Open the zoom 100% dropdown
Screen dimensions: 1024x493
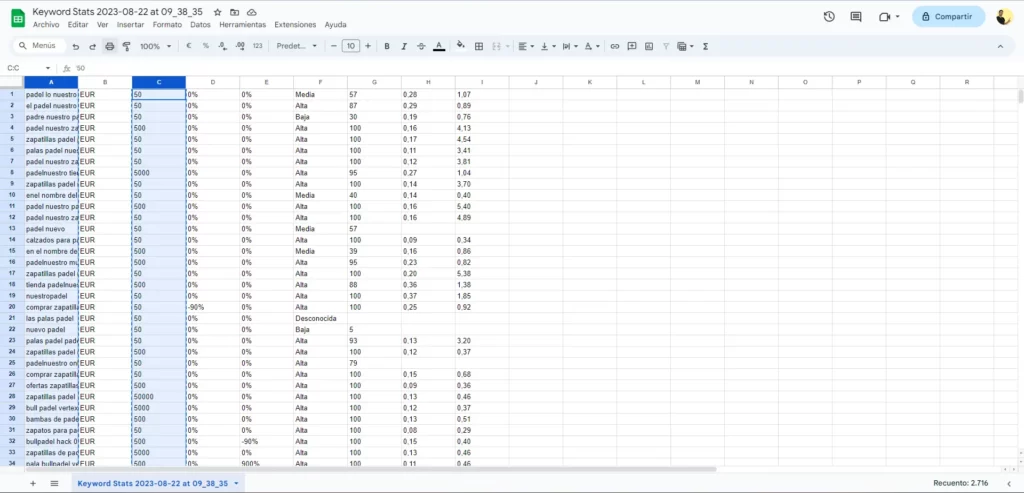click(155, 46)
